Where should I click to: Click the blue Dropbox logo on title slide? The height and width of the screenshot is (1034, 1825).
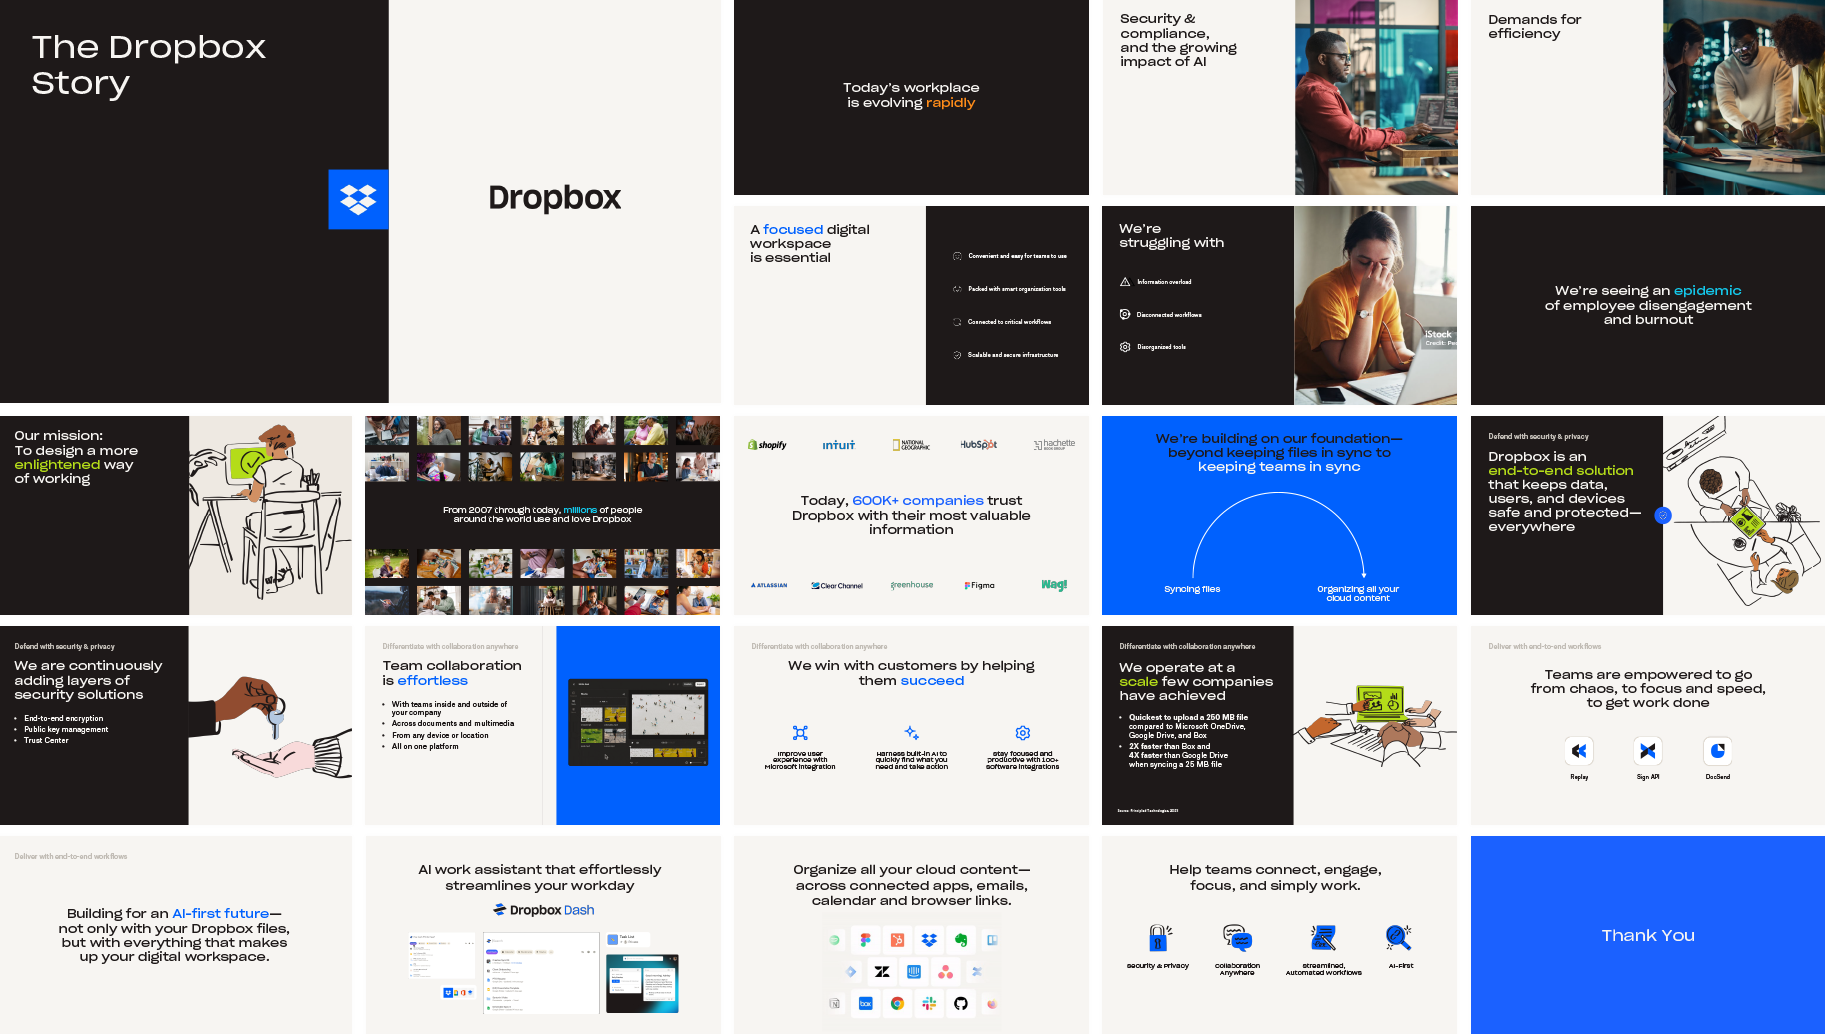pos(358,199)
